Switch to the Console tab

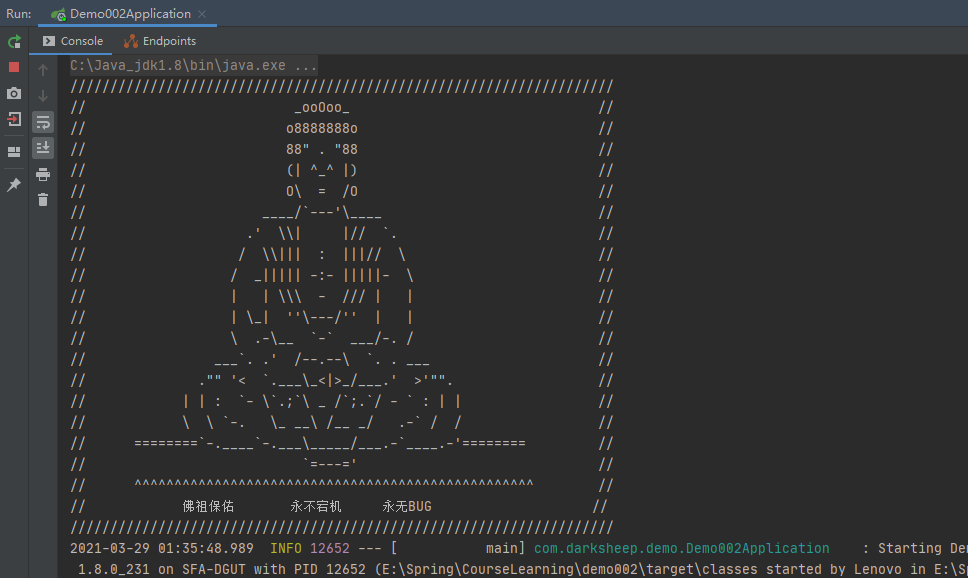pyautogui.click(x=73, y=41)
